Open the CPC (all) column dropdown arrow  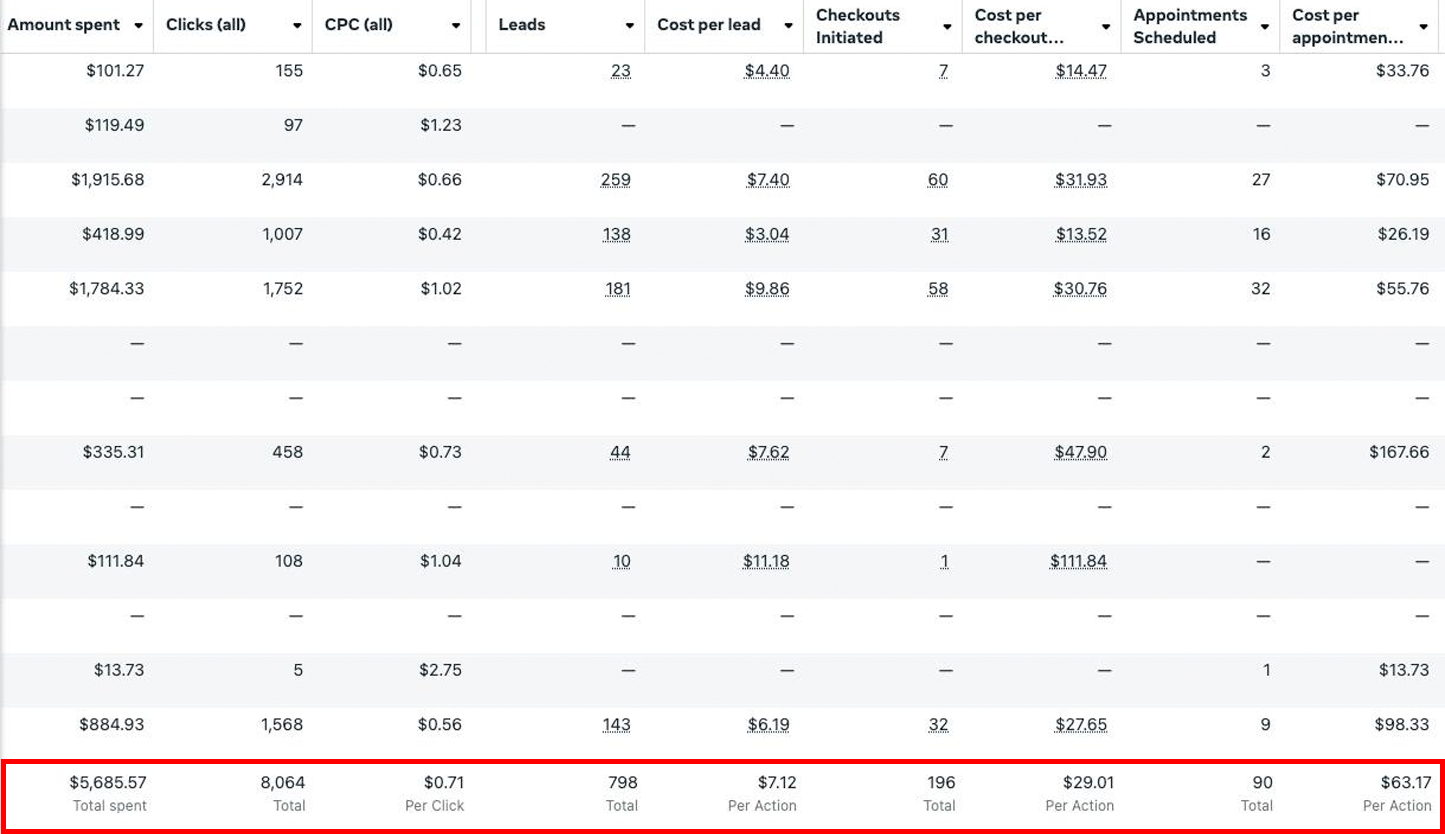[x=455, y=26]
